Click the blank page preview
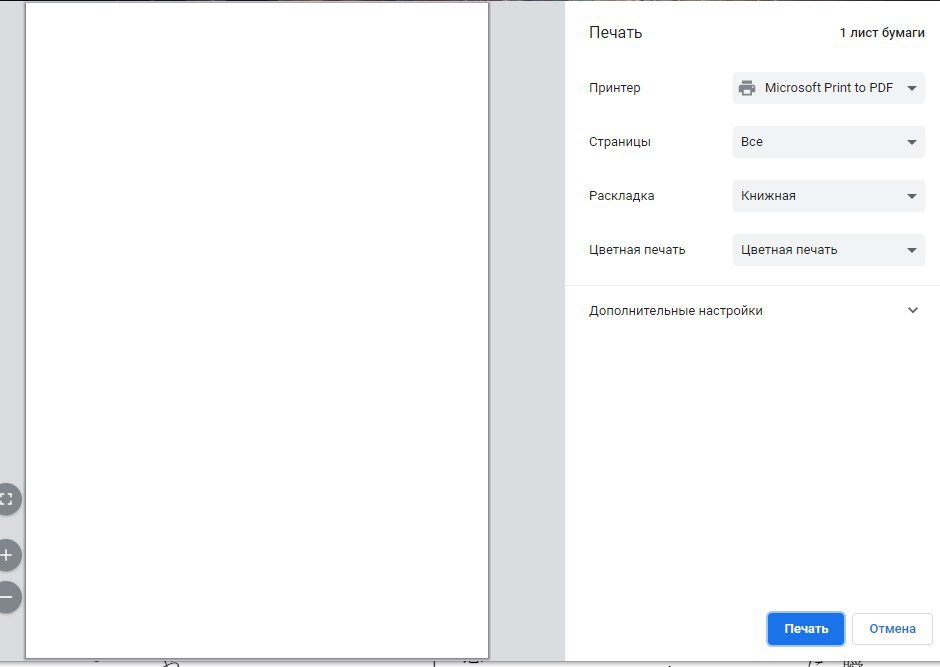This screenshot has height=667, width=940. [257, 330]
